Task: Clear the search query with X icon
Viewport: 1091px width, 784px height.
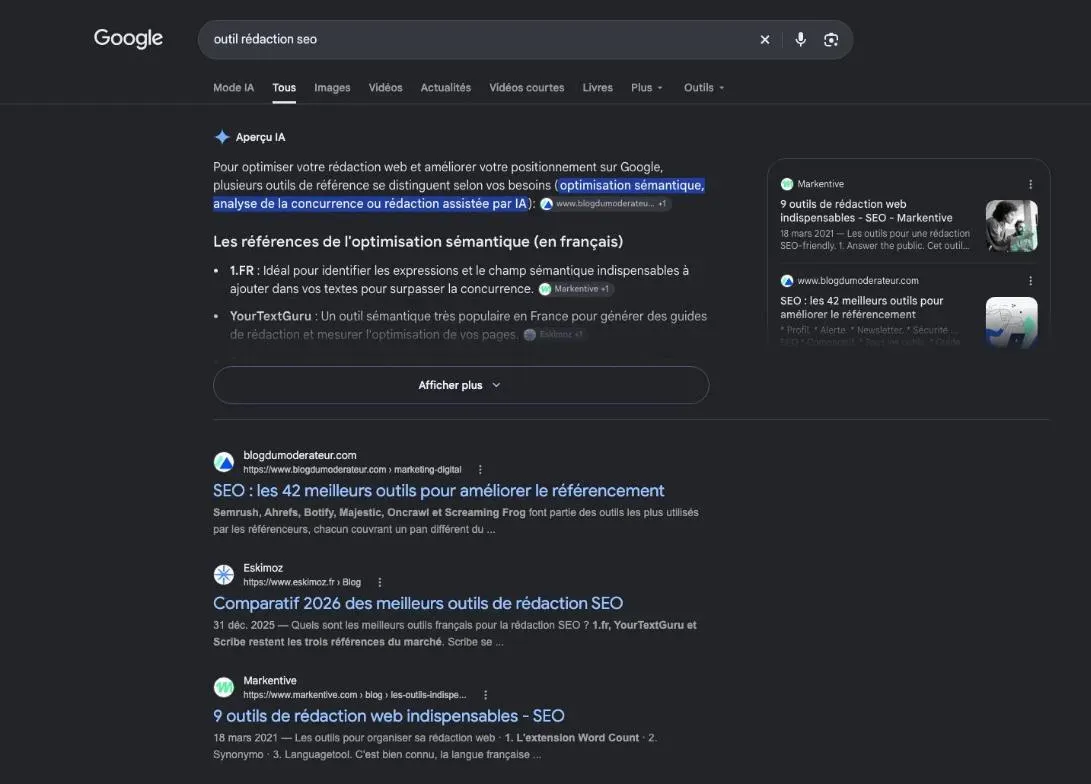Action: point(765,40)
